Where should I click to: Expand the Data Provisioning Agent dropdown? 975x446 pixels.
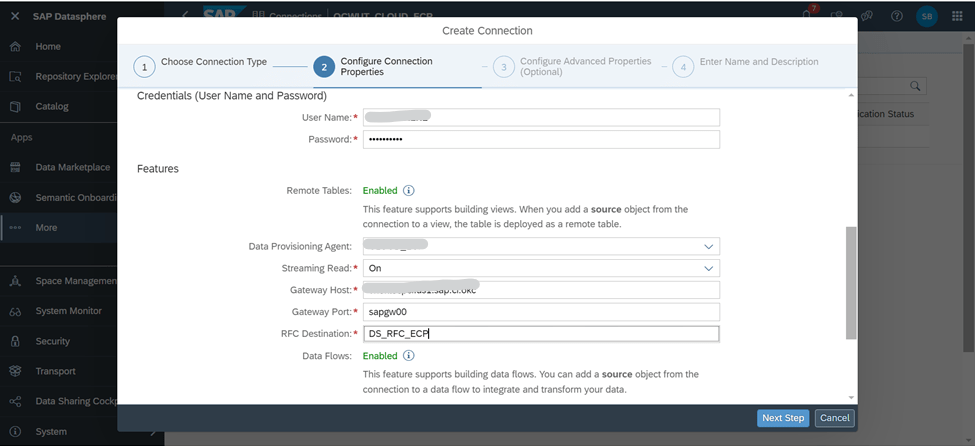click(x=708, y=246)
